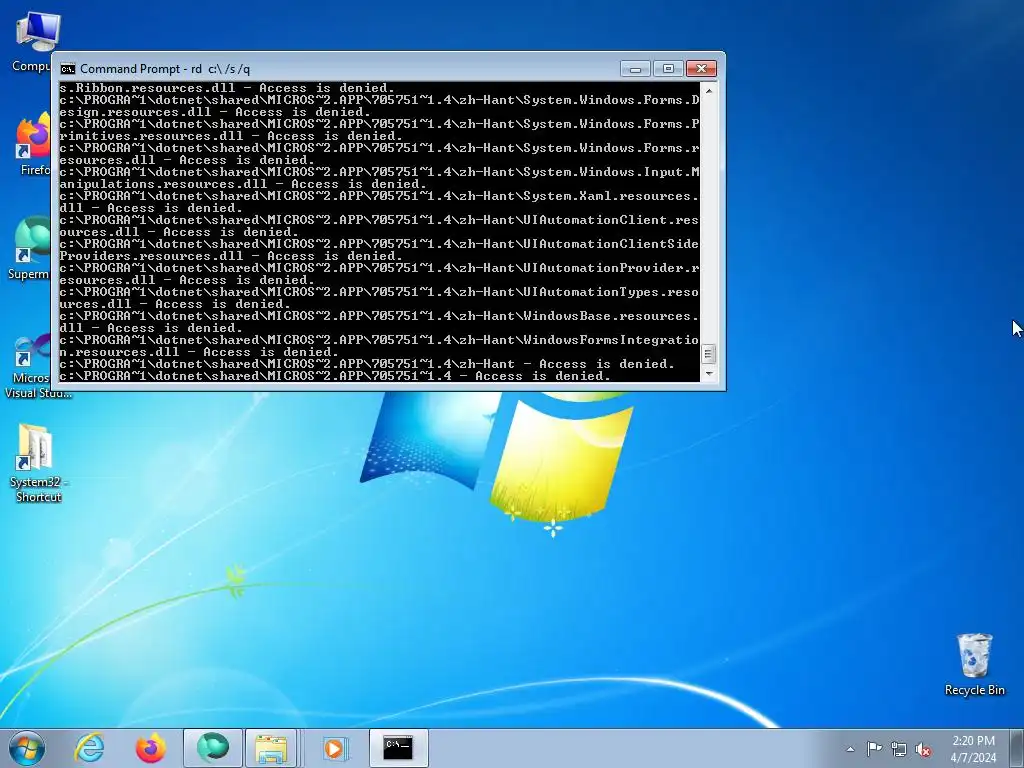
Task: Open the Windows Start menu orb
Action: (27, 748)
